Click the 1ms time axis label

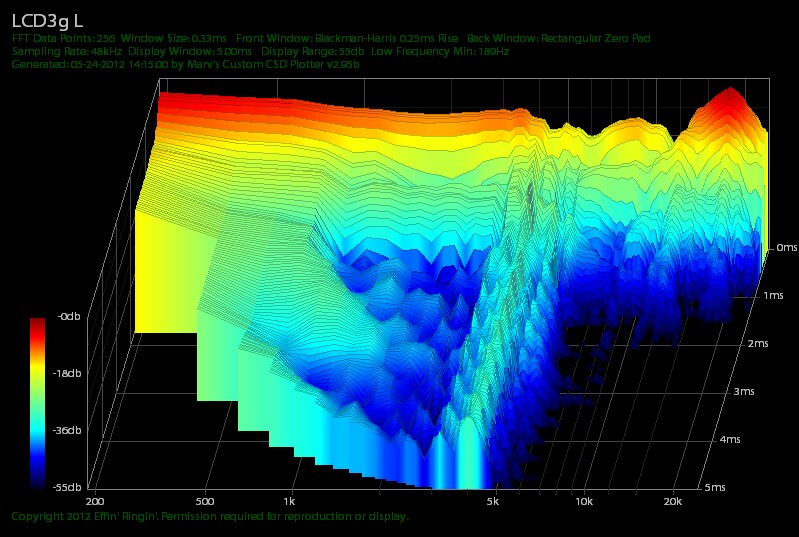pyautogui.click(x=773, y=296)
